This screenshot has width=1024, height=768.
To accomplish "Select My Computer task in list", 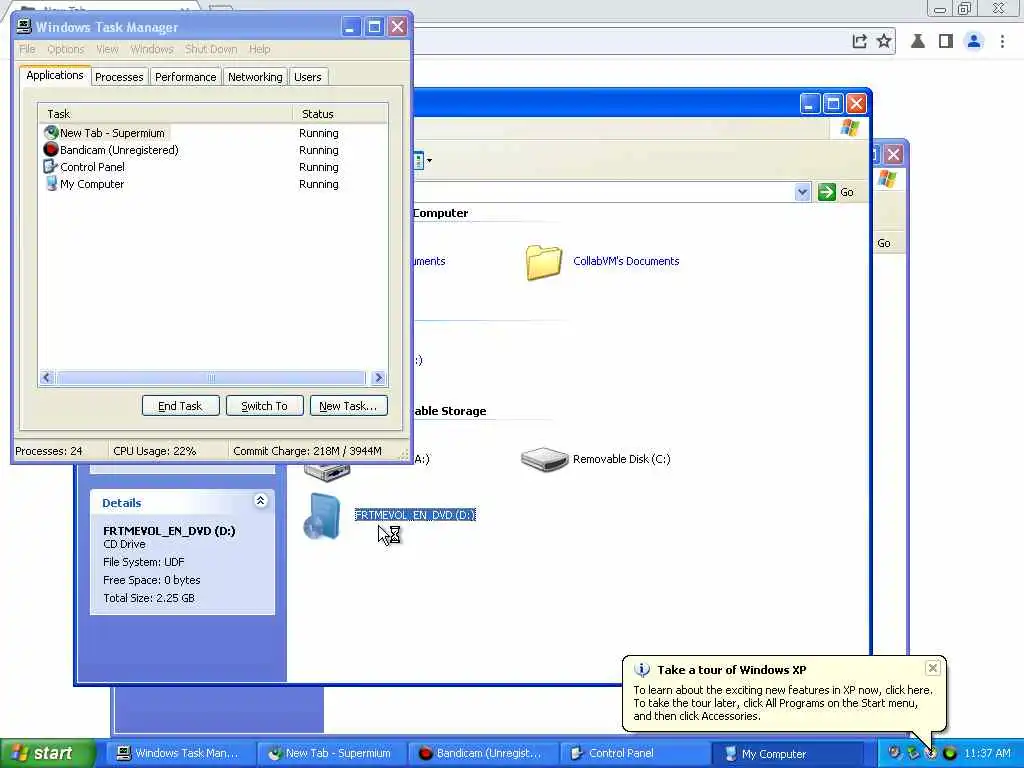I will click(212, 184).
